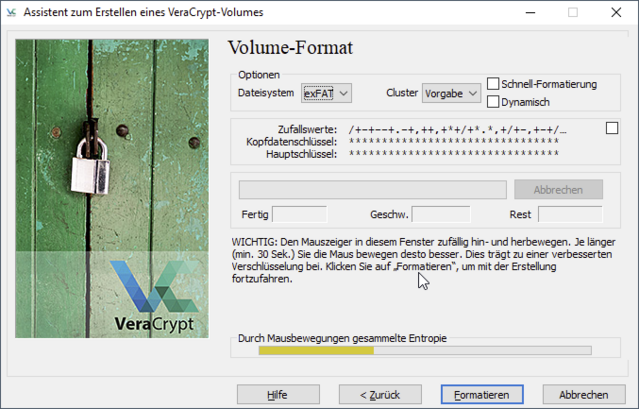Expand the Cluster dropdown set to Vorgabe

pyautogui.click(x=451, y=93)
